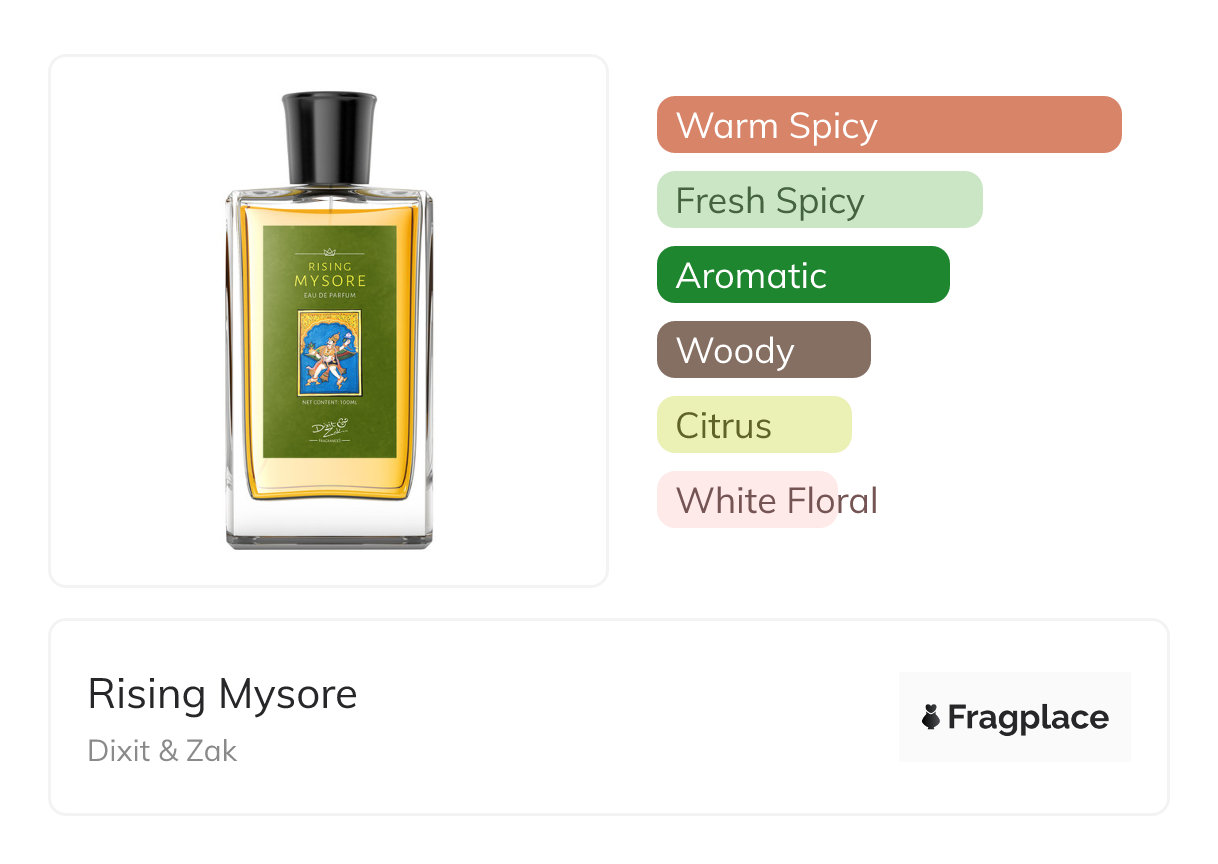The image size is (1218, 864).
Task: Select the White Floral accord bar
Action: (x=747, y=500)
